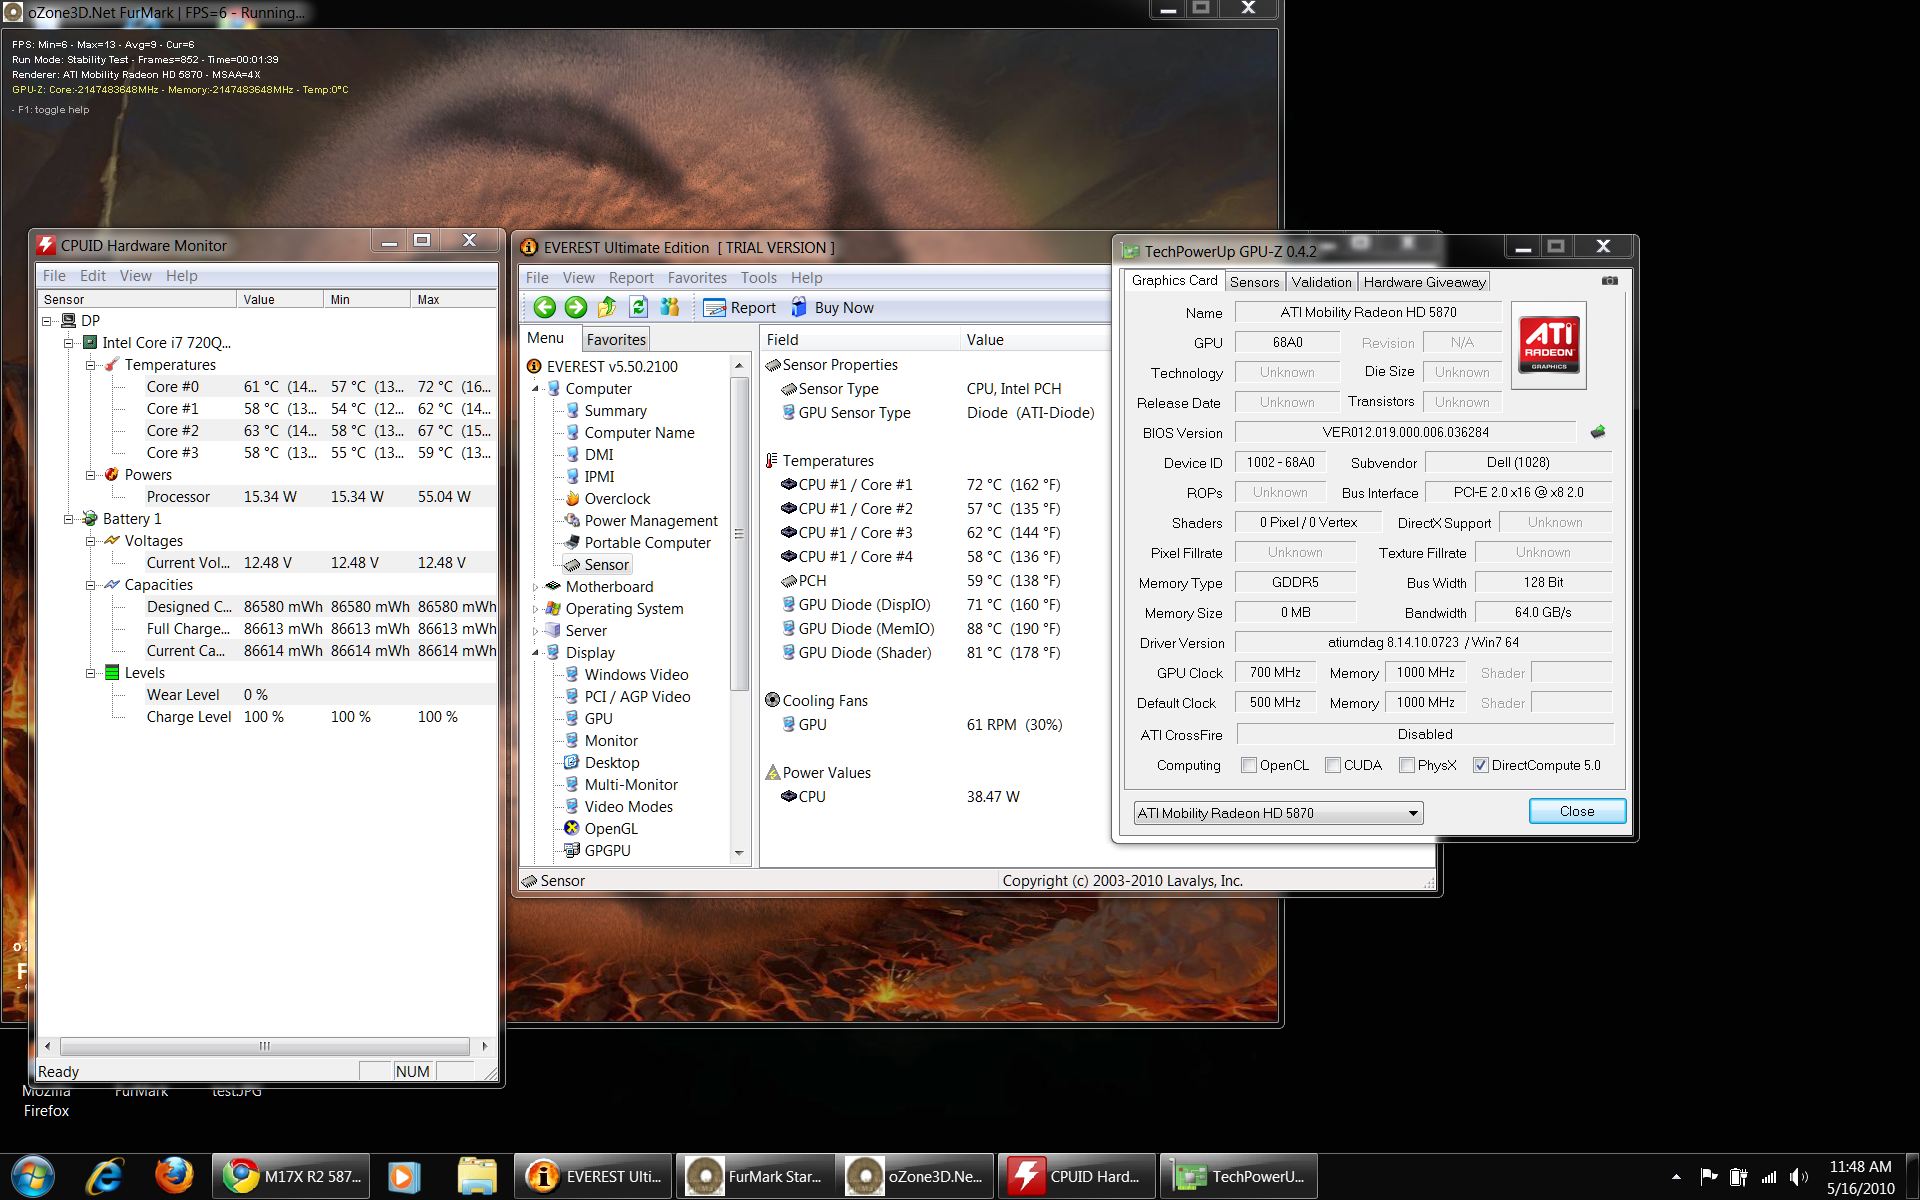Collapse the Levels node in Hardware Monitor

pyautogui.click(x=91, y=673)
